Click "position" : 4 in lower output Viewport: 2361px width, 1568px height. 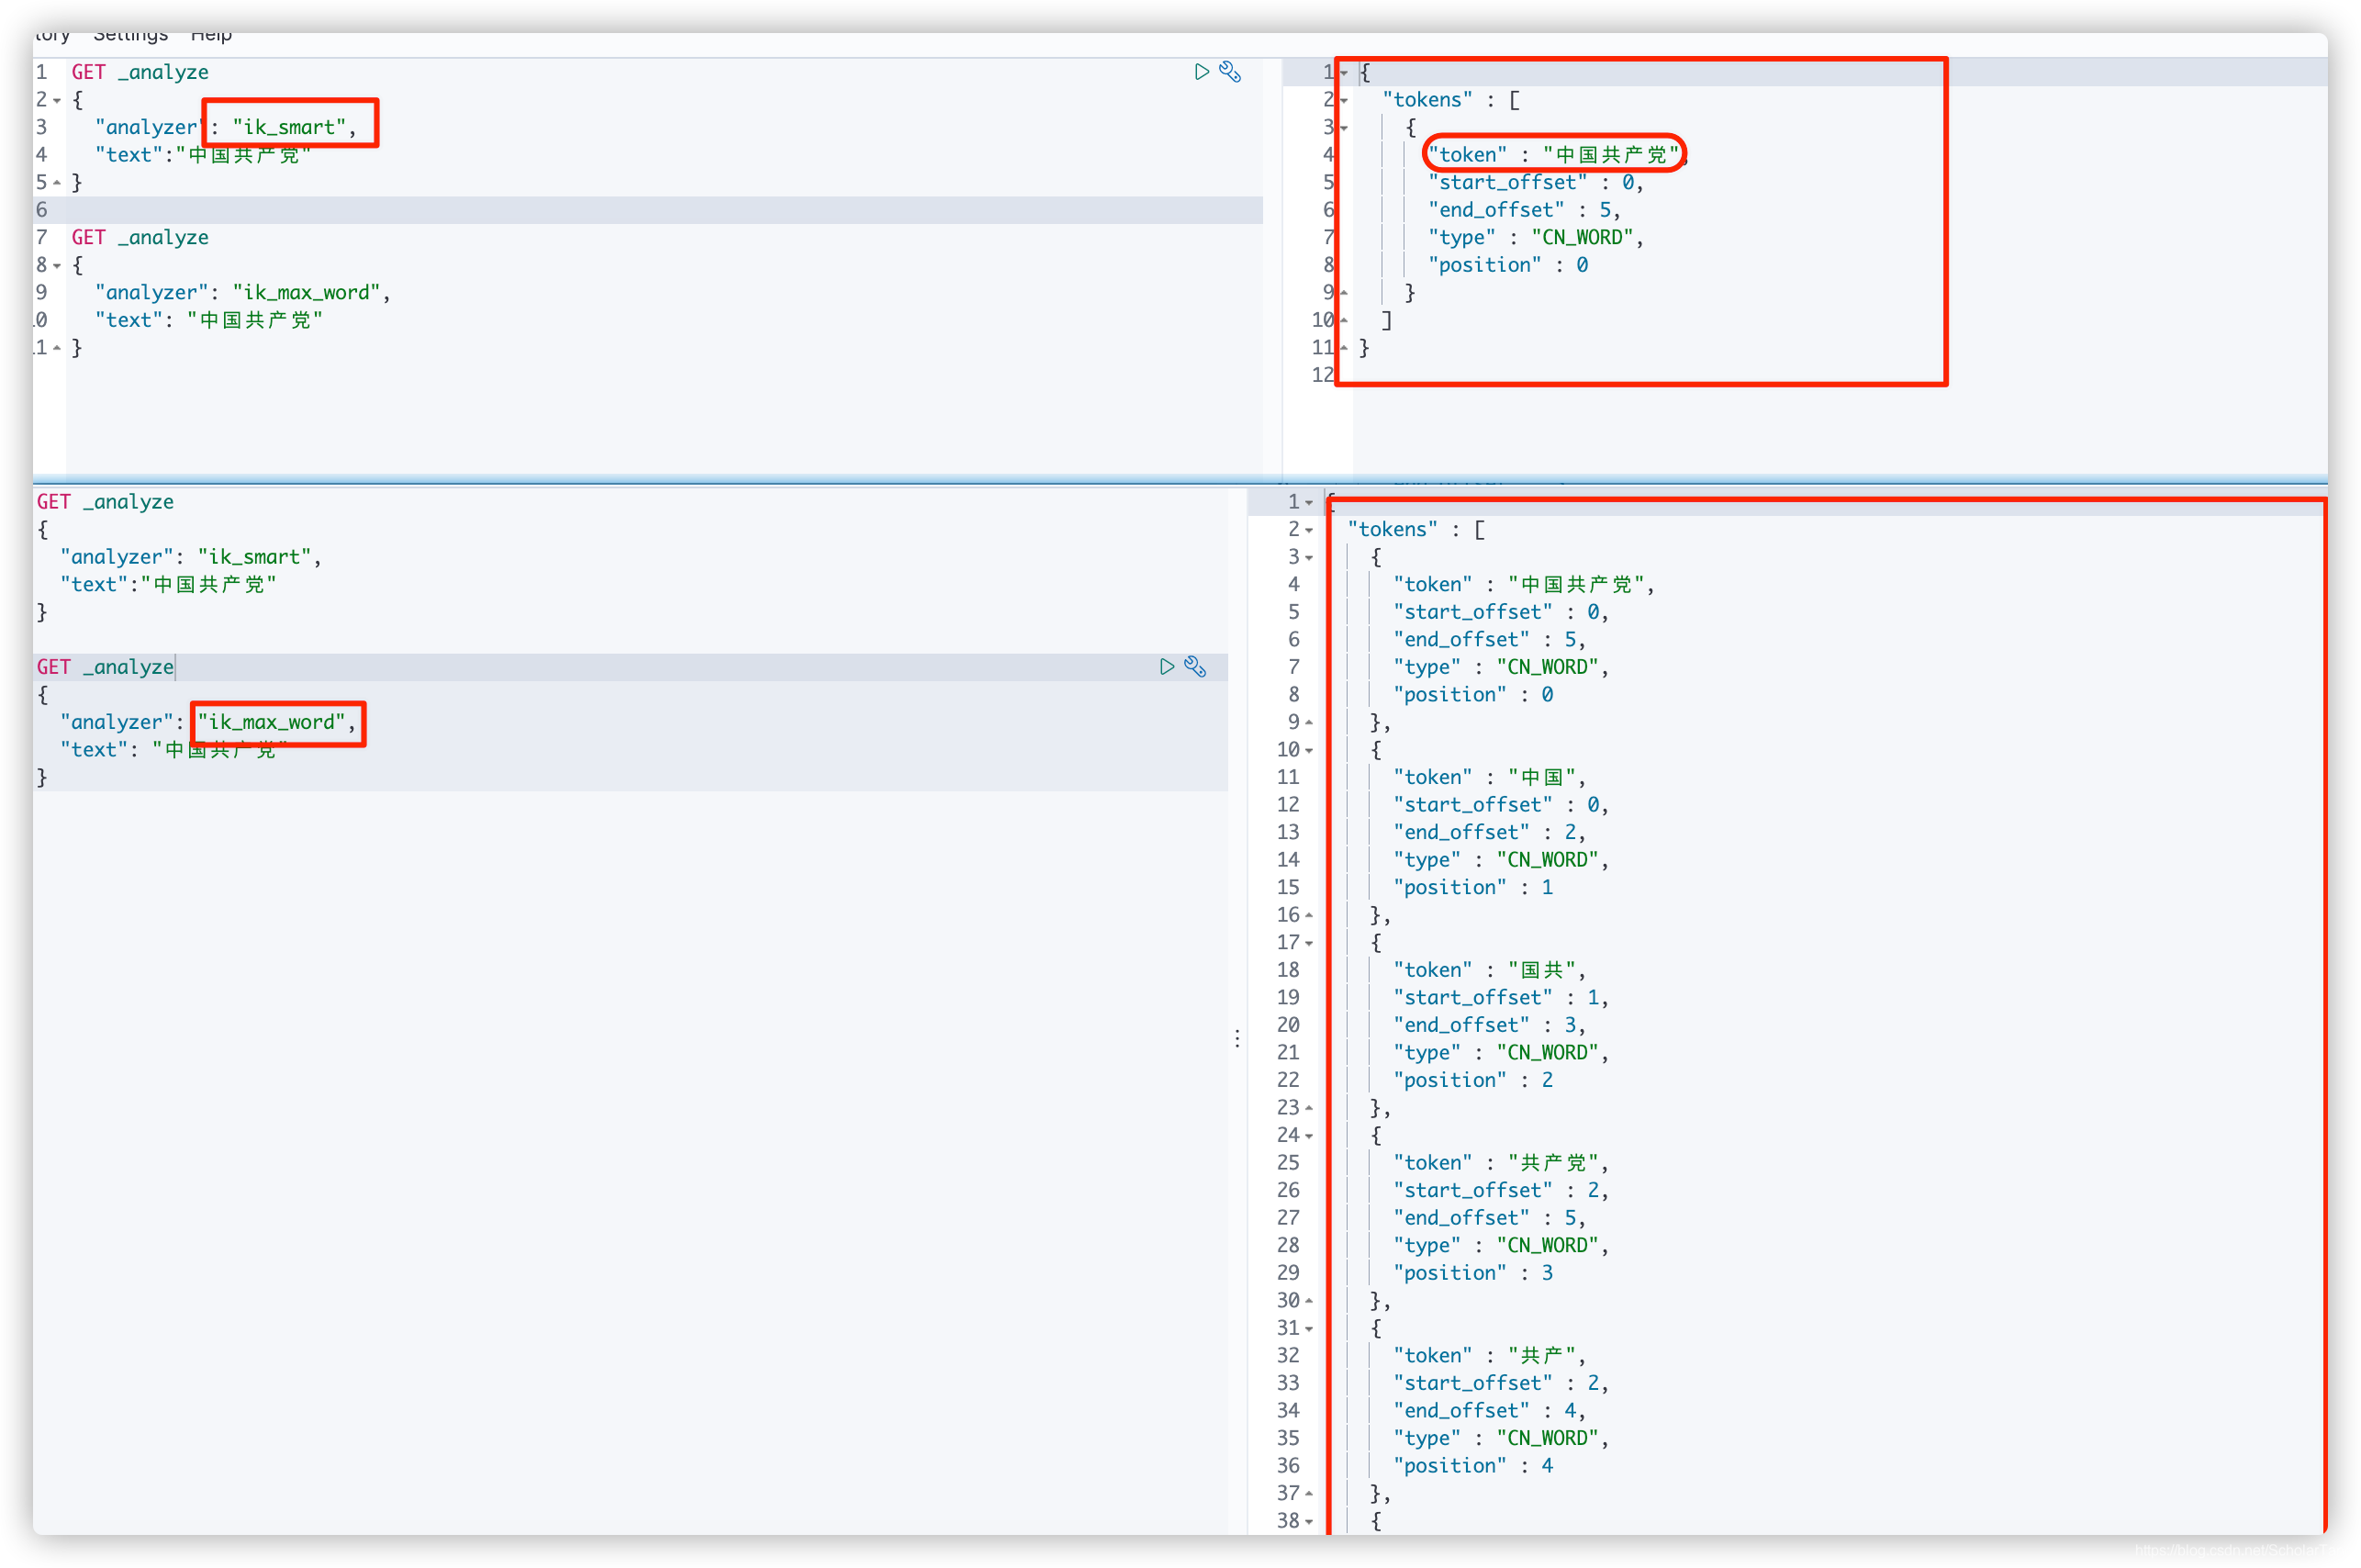(x=1473, y=1466)
